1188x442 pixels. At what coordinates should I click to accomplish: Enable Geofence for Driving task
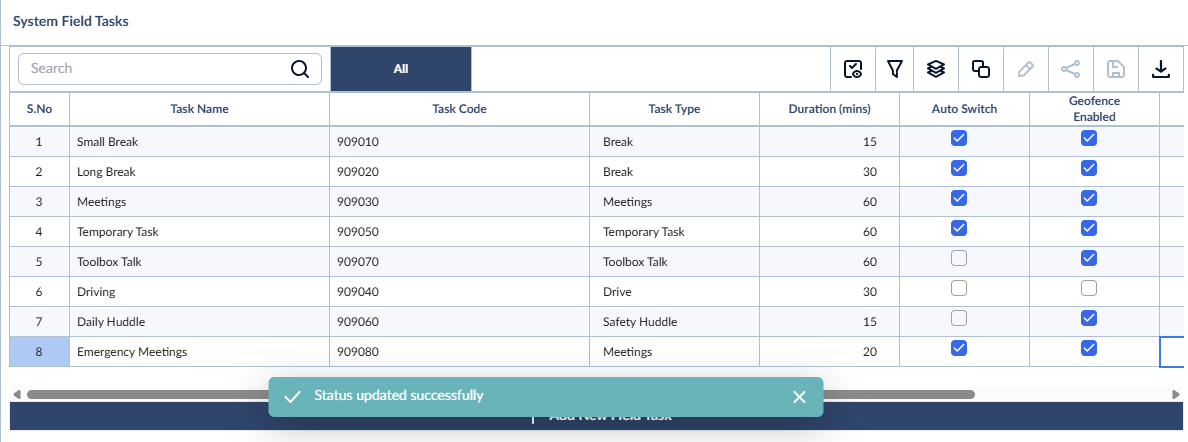click(1089, 288)
